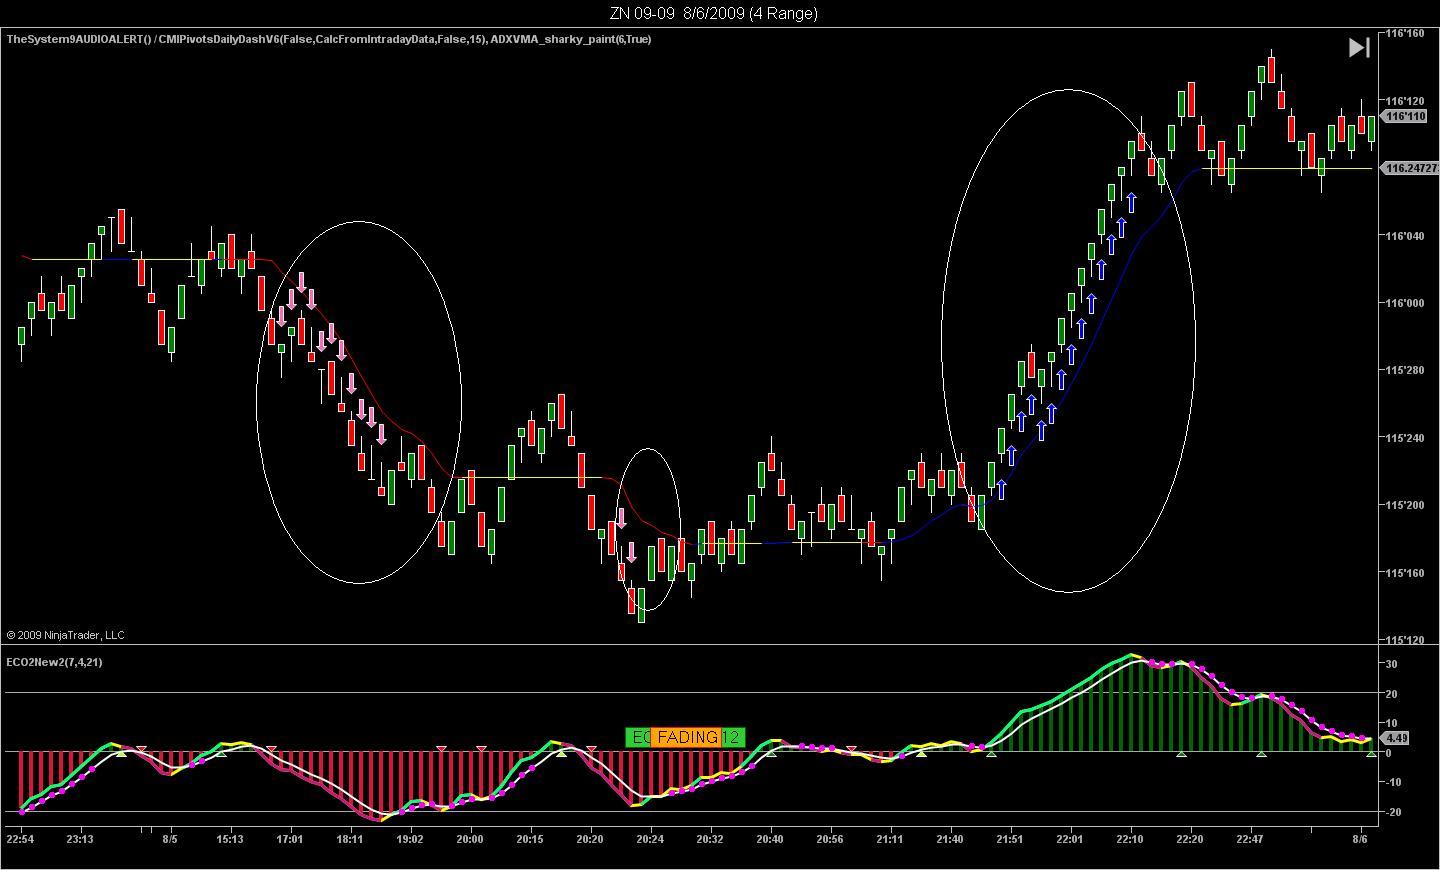Click the 21:51 time axis label
Image resolution: width=1440 pixels, height=870 pixels.
point(1010,839)
